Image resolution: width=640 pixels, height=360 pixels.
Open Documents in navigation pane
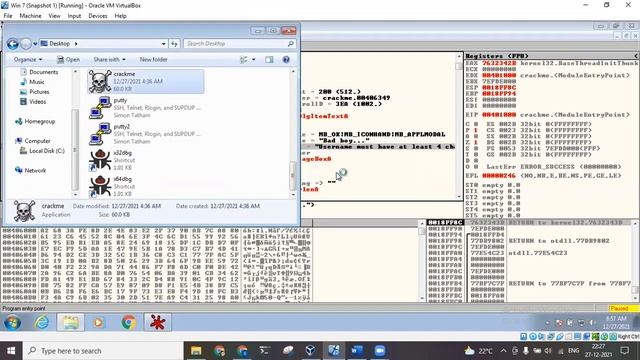[39, 72]
